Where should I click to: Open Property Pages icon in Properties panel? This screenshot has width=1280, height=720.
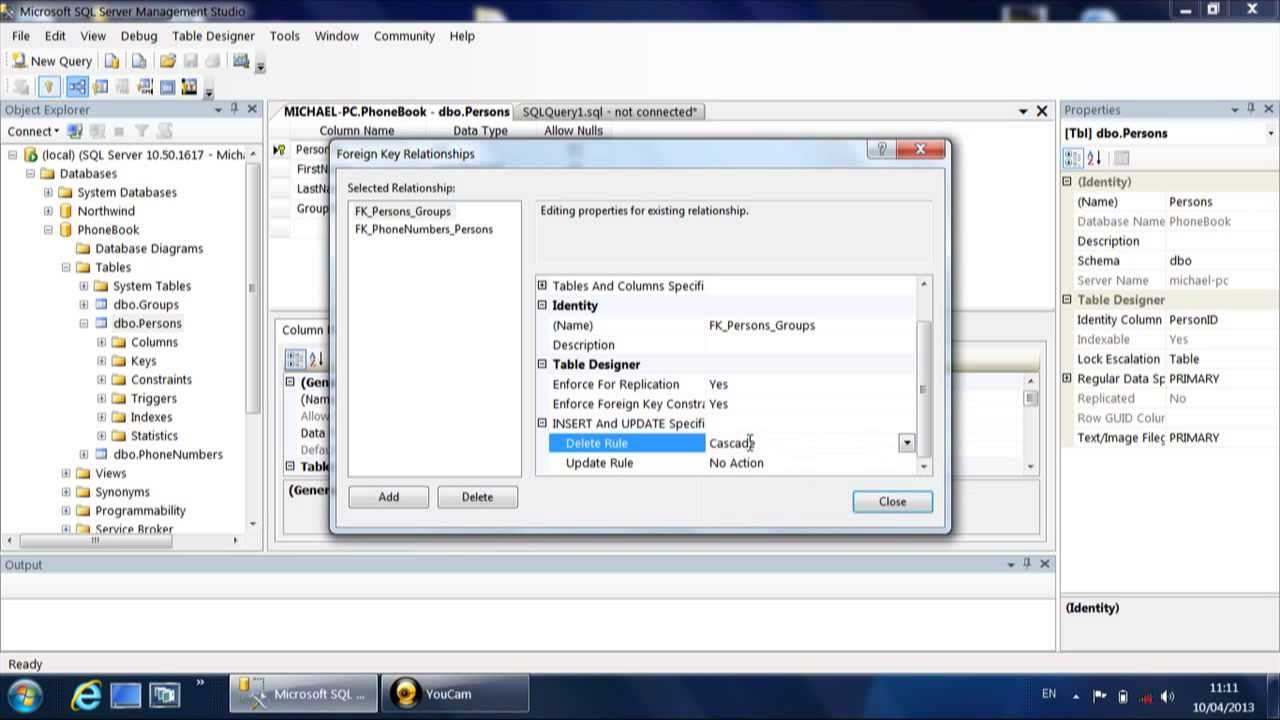point(1121,158)
